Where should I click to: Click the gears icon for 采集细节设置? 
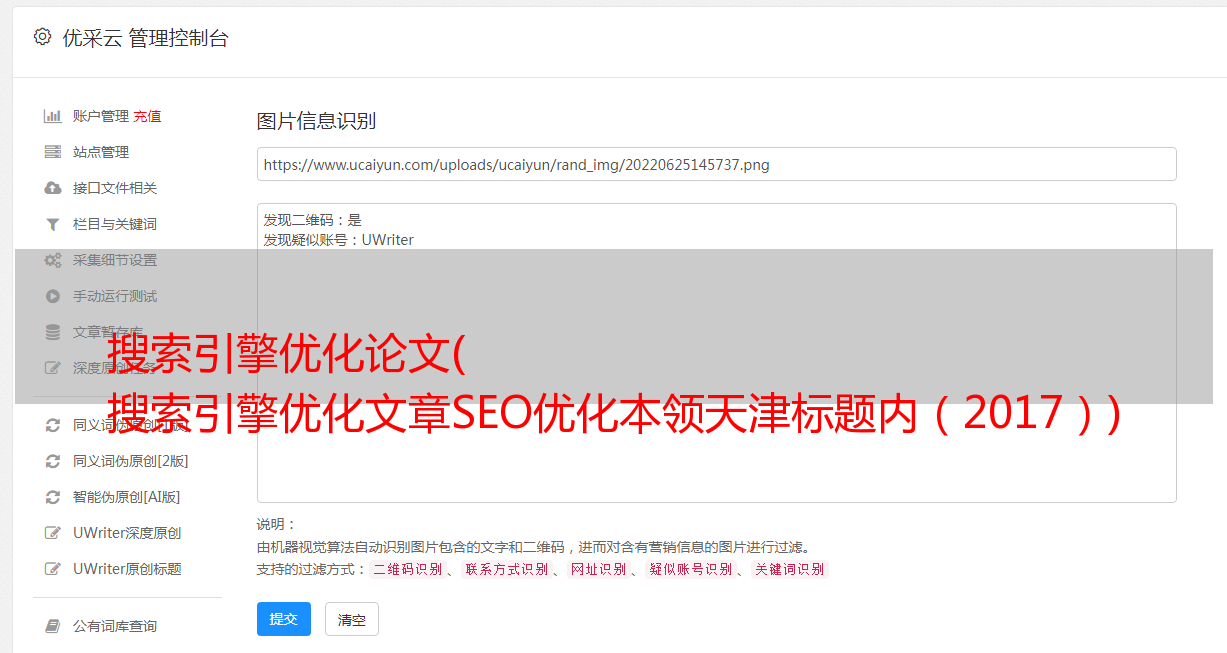coord(53,260)
